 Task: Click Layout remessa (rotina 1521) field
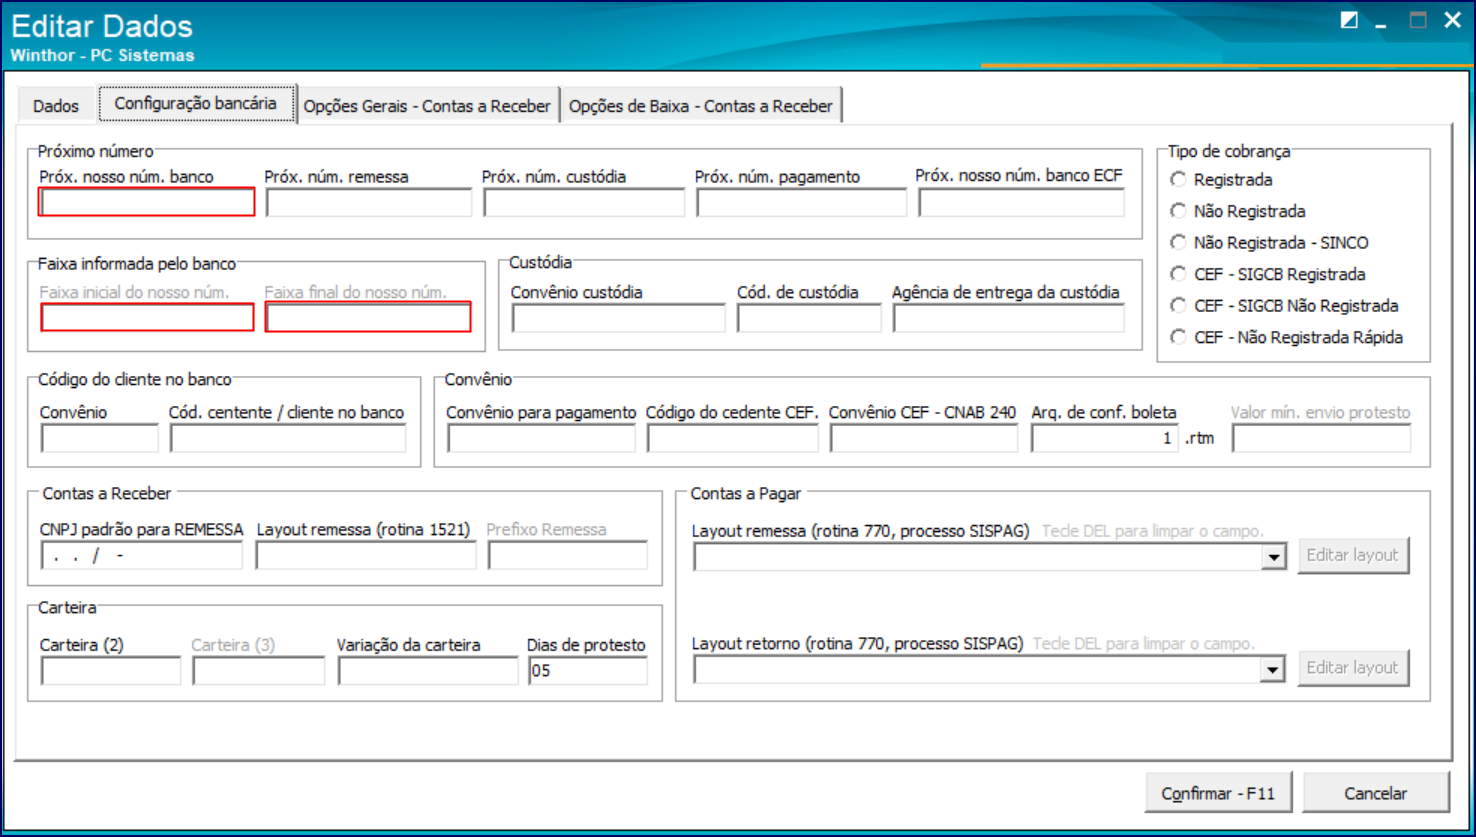point(366,555)
